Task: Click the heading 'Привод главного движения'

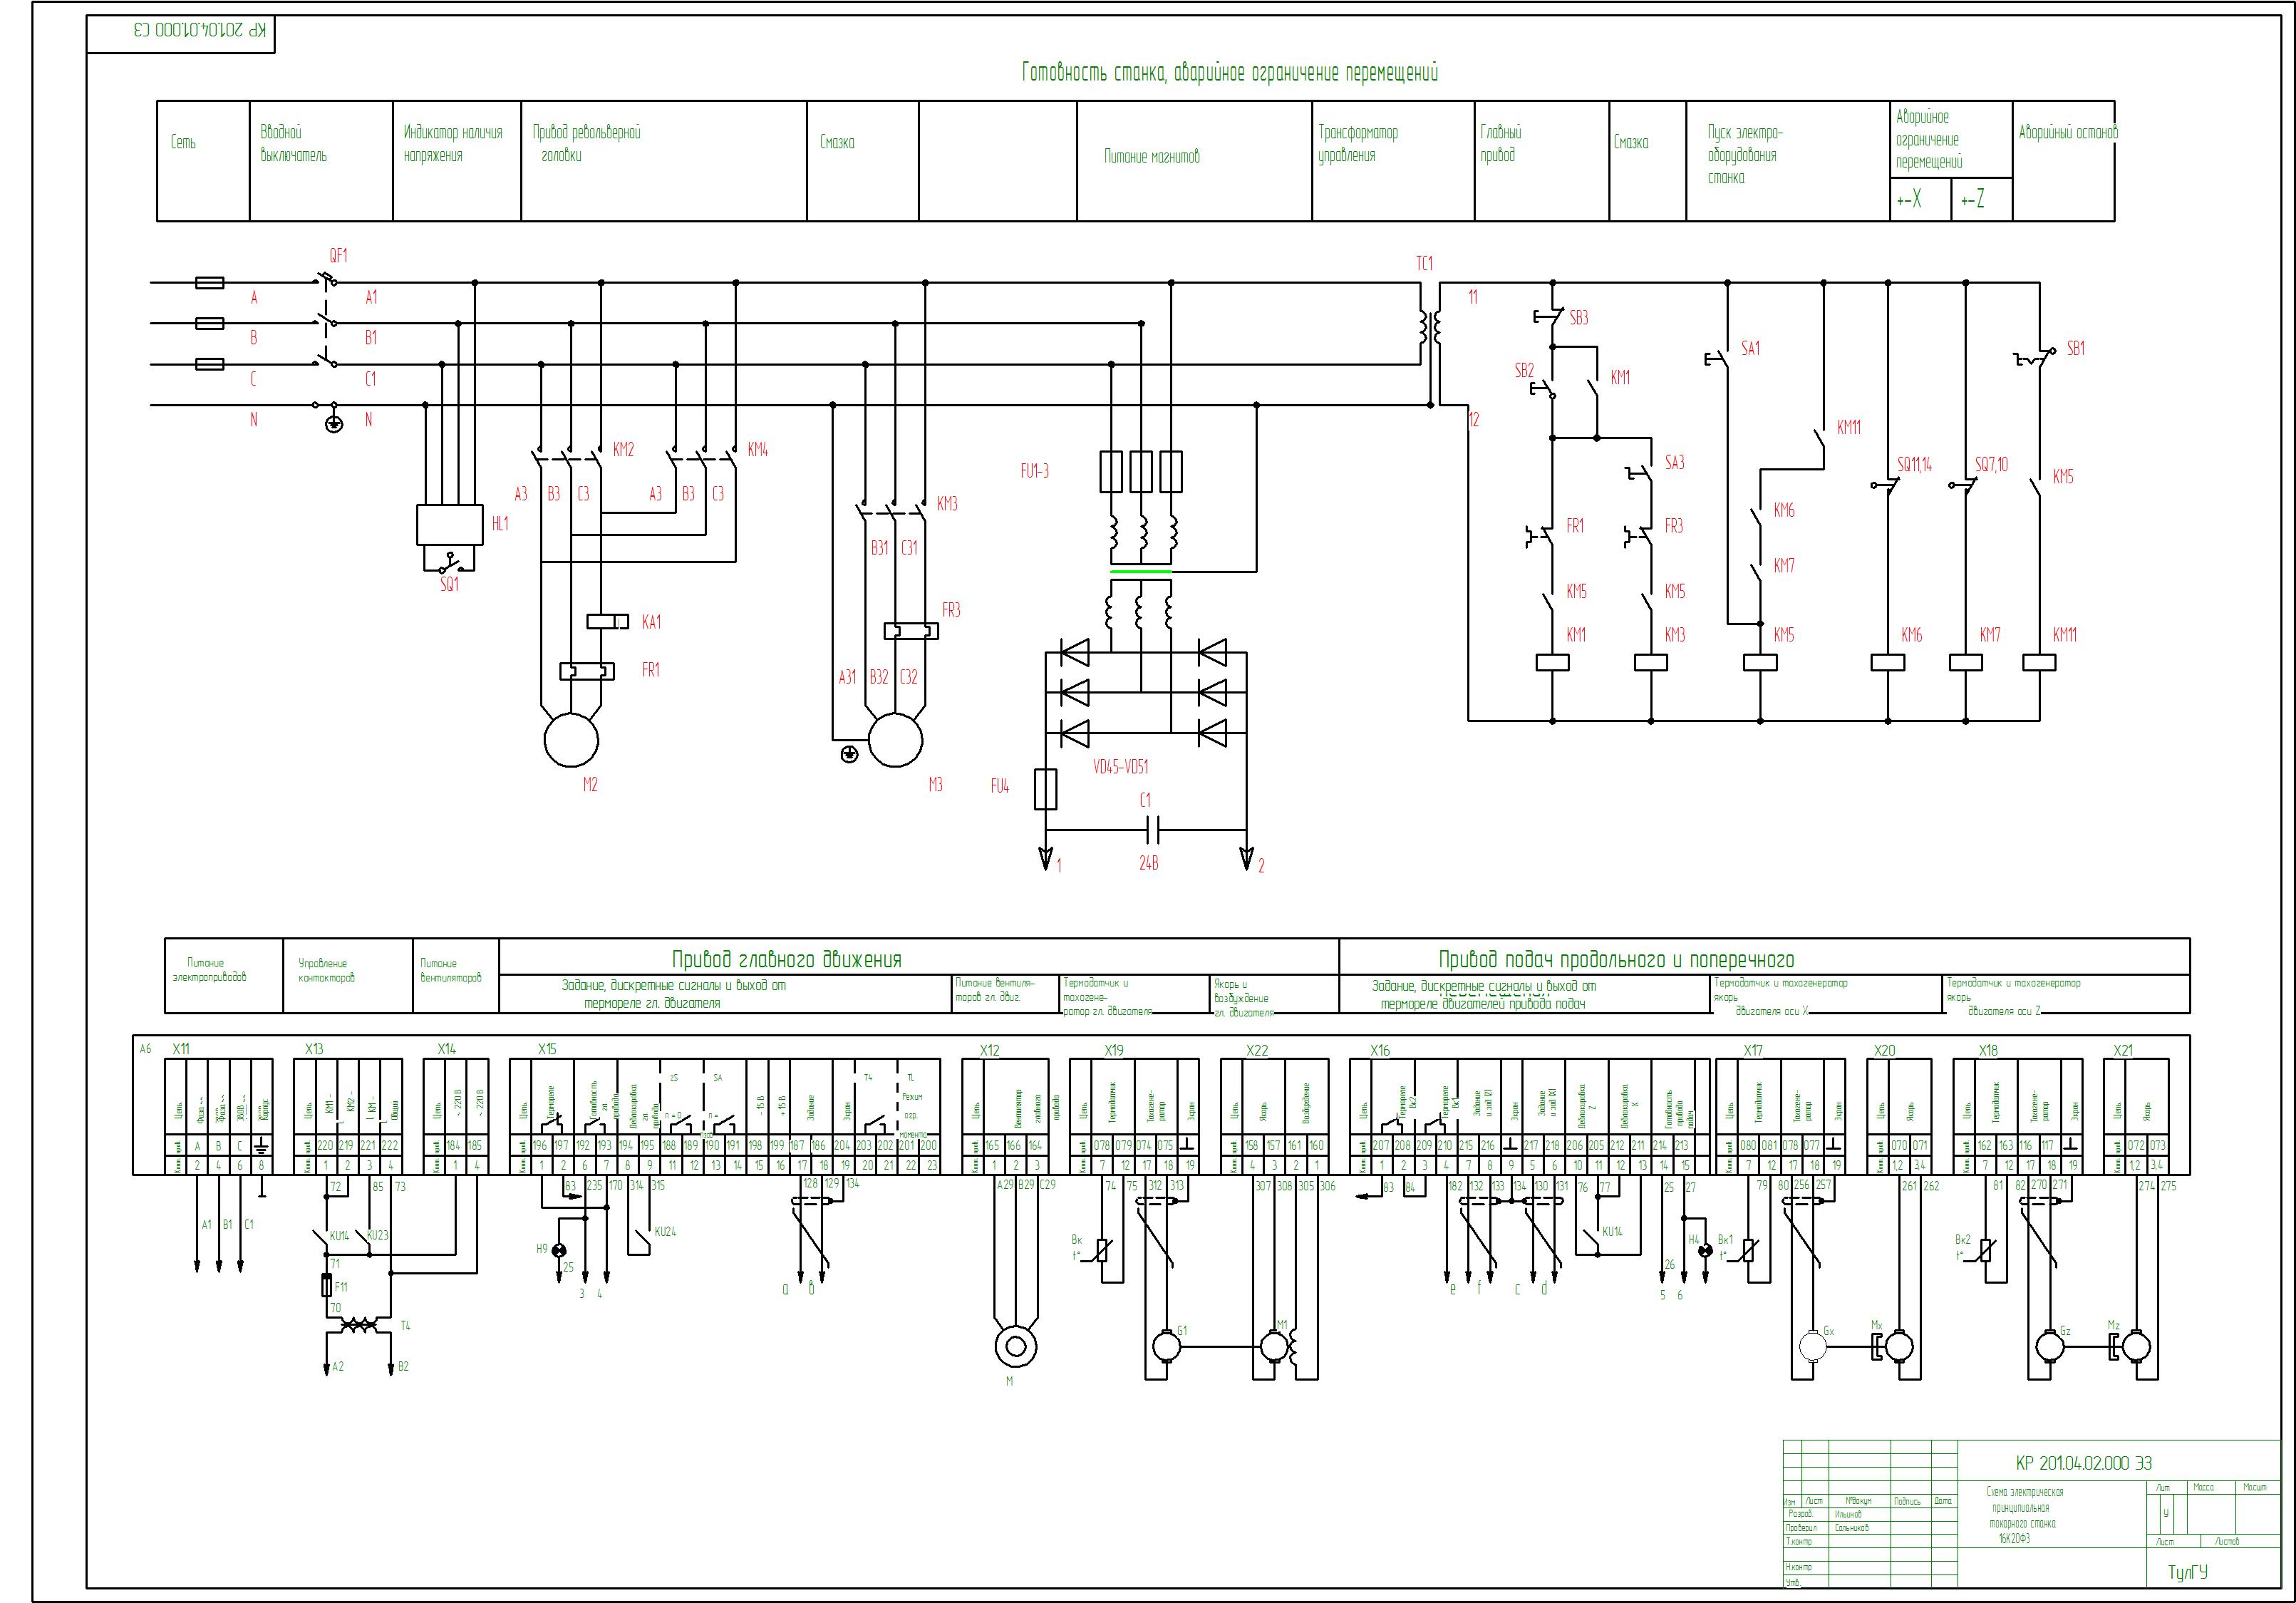Action: pyautogui.click(x=787, y=960)
